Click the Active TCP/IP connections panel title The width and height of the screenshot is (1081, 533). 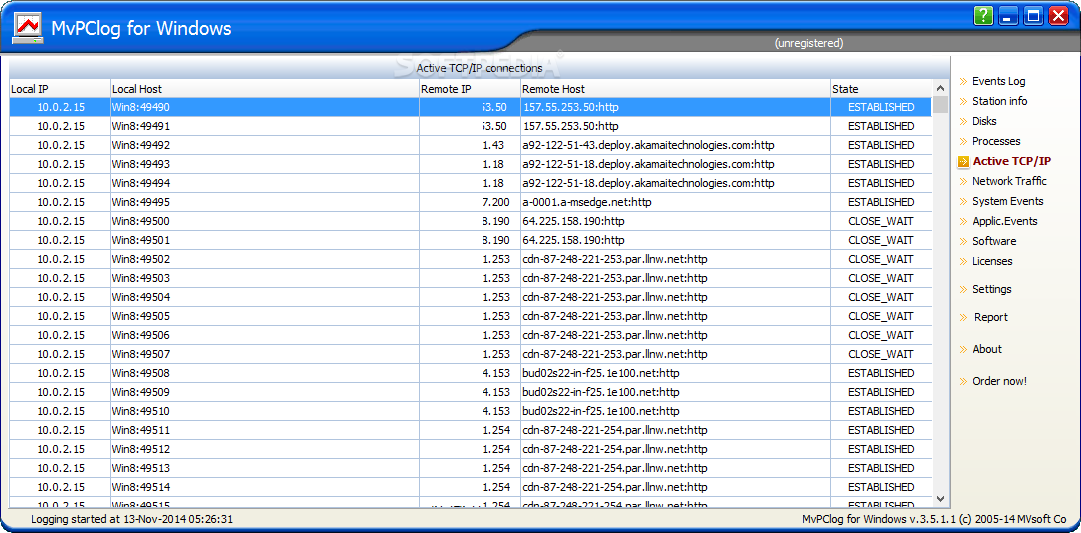(x=479, y=68)
